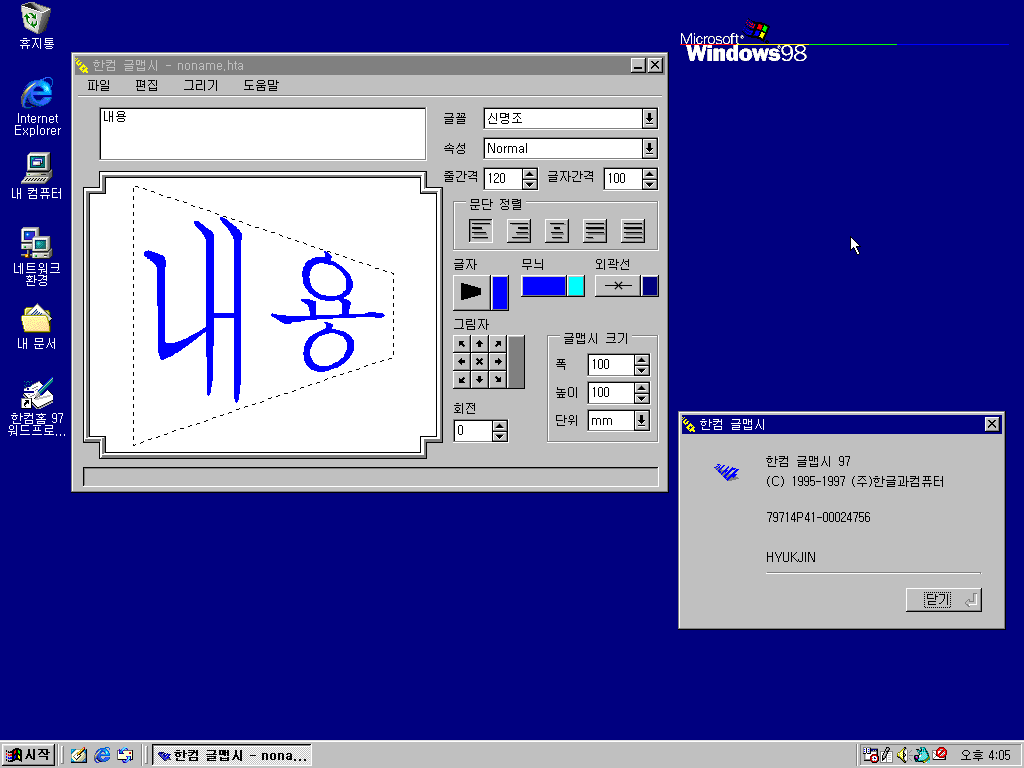This screenshot has height=768, width=1024.
Task: Decrease 줄간격 line spacing value
Action: coord(530,184)
